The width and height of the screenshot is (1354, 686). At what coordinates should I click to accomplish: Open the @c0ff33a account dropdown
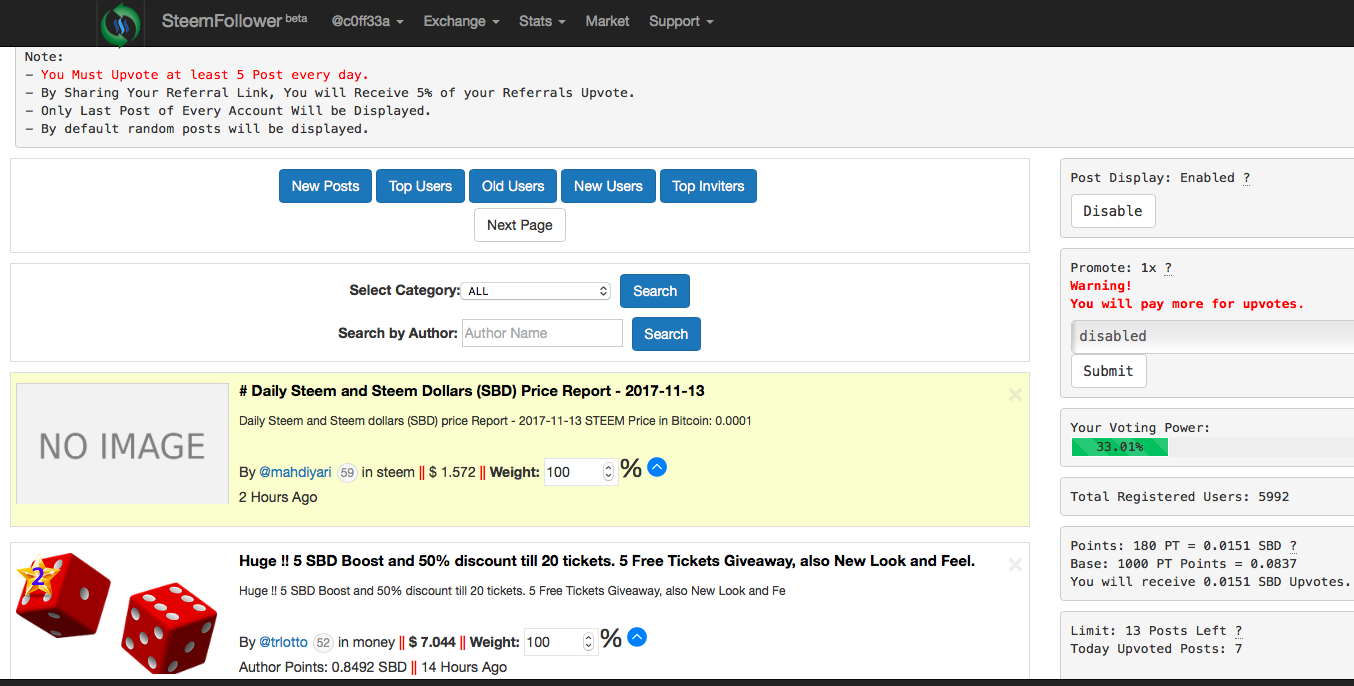click(367, 21)
